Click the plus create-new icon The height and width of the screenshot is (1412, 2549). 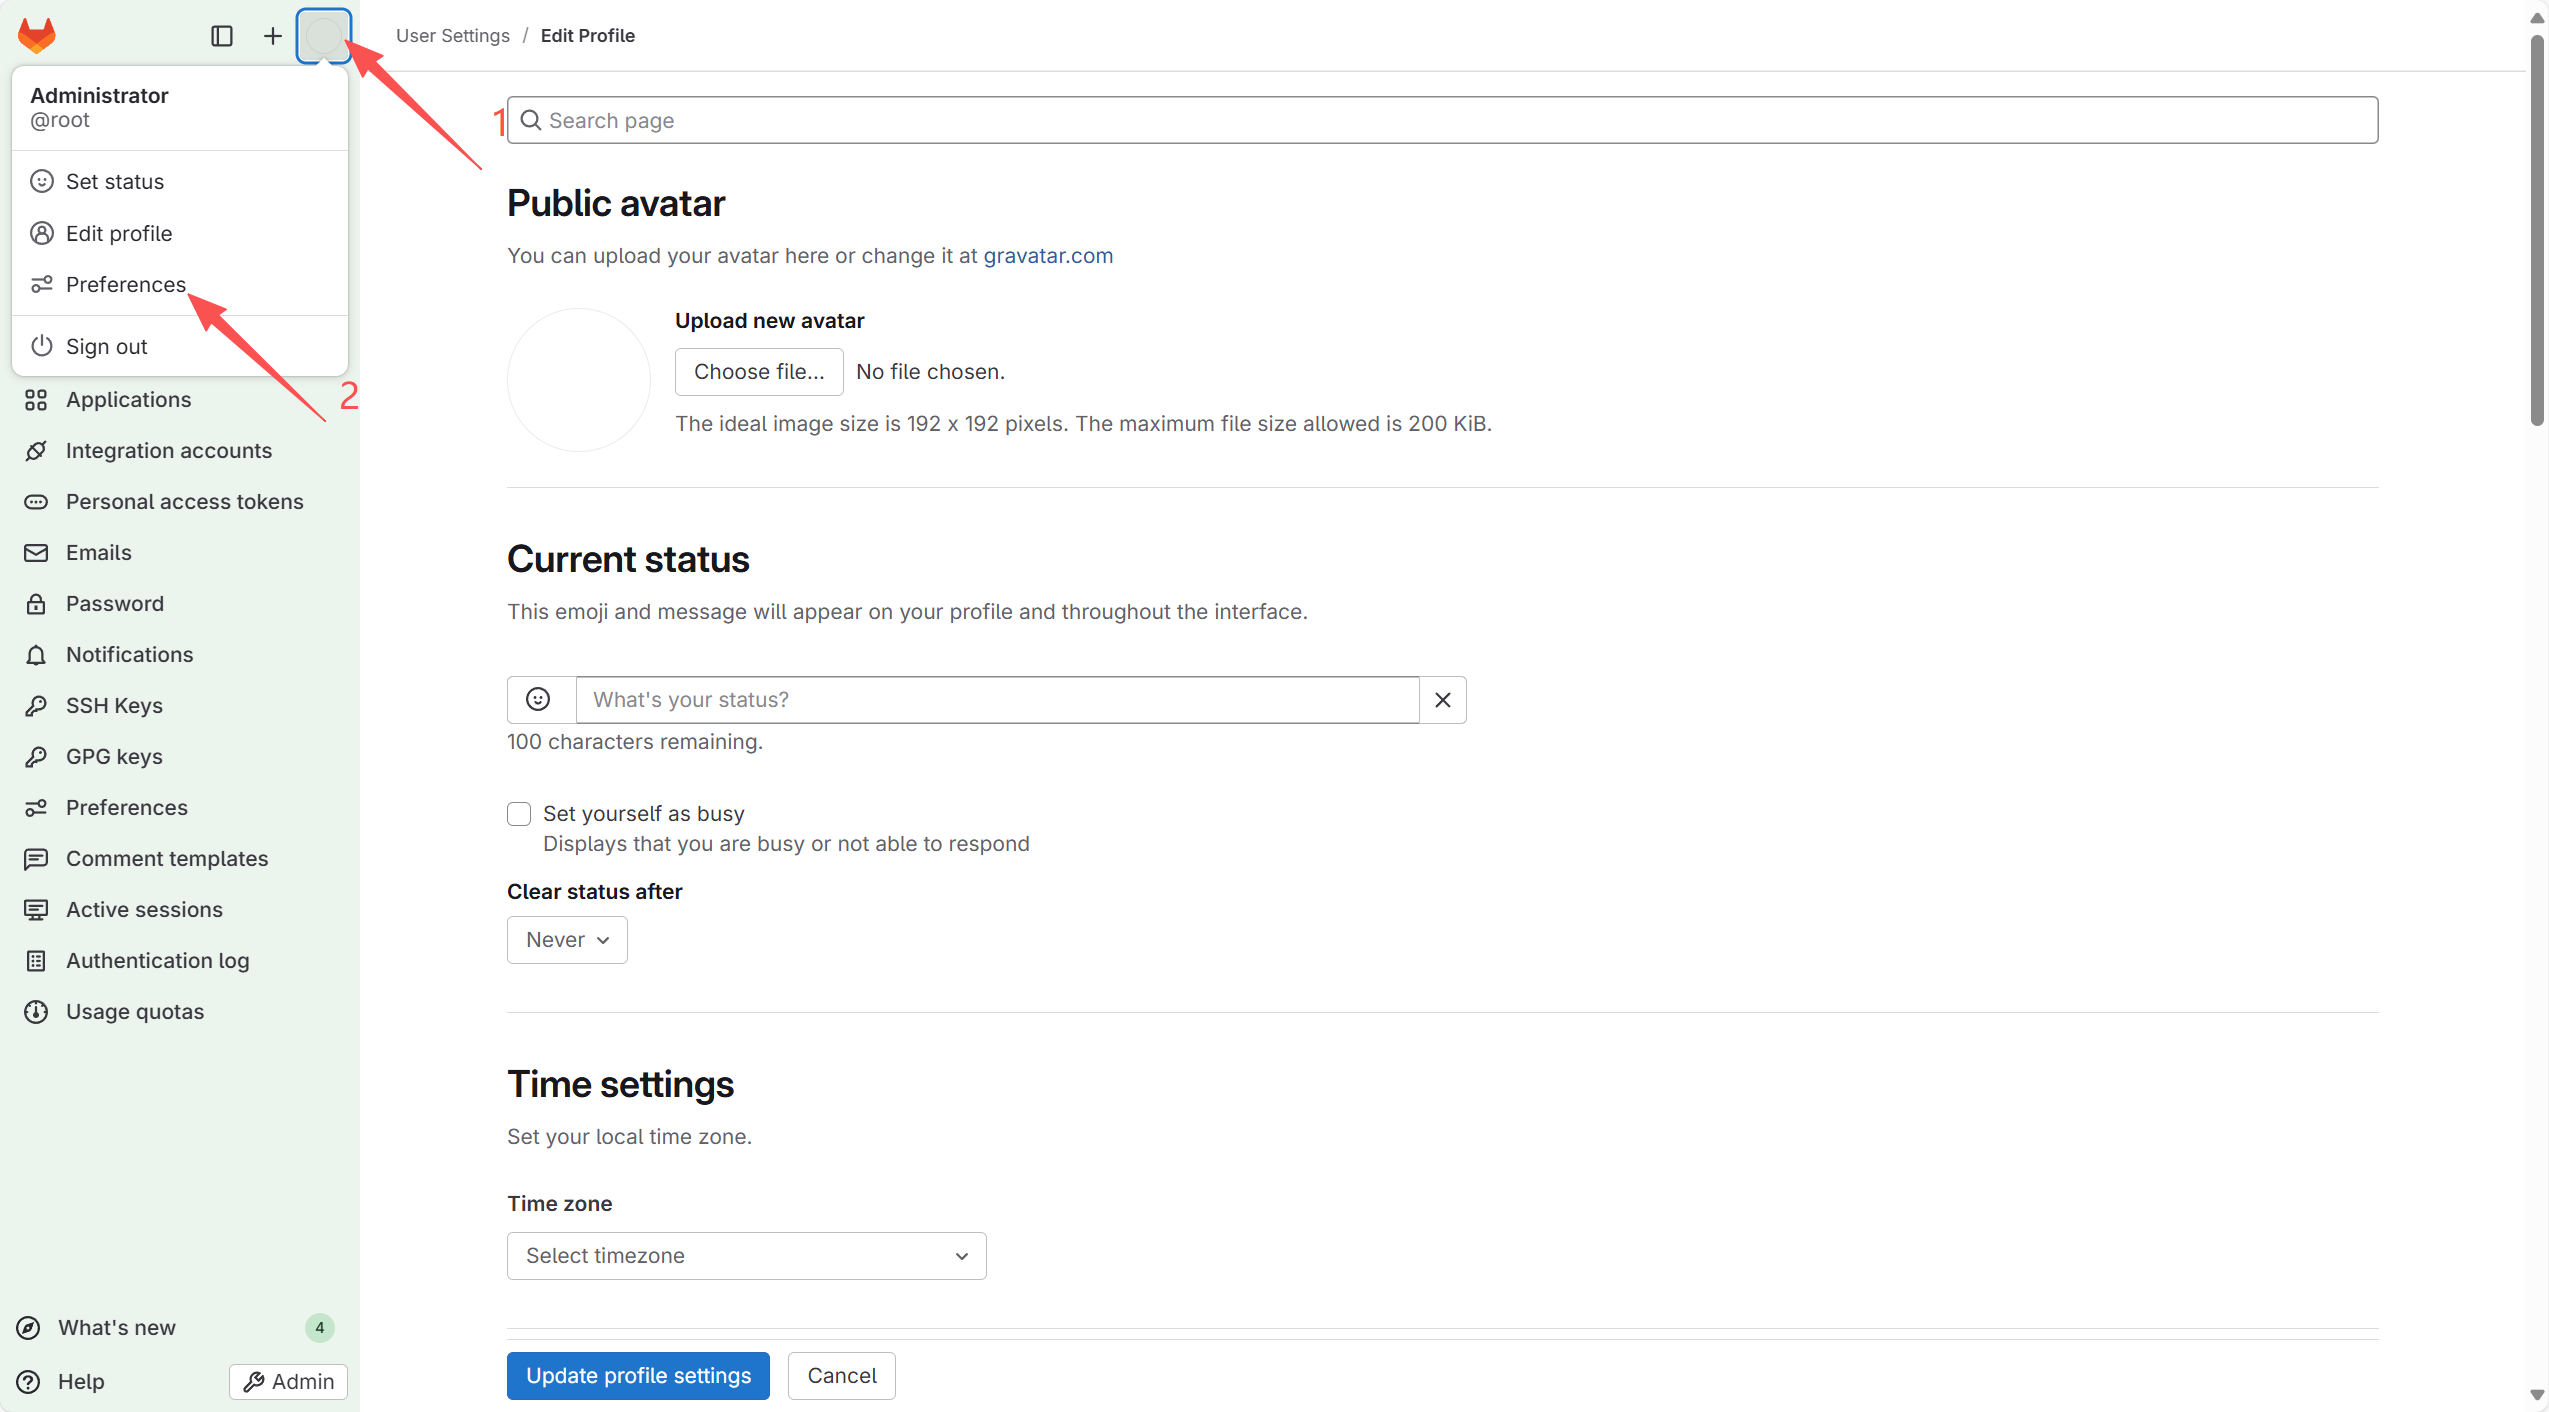(272, 36)
